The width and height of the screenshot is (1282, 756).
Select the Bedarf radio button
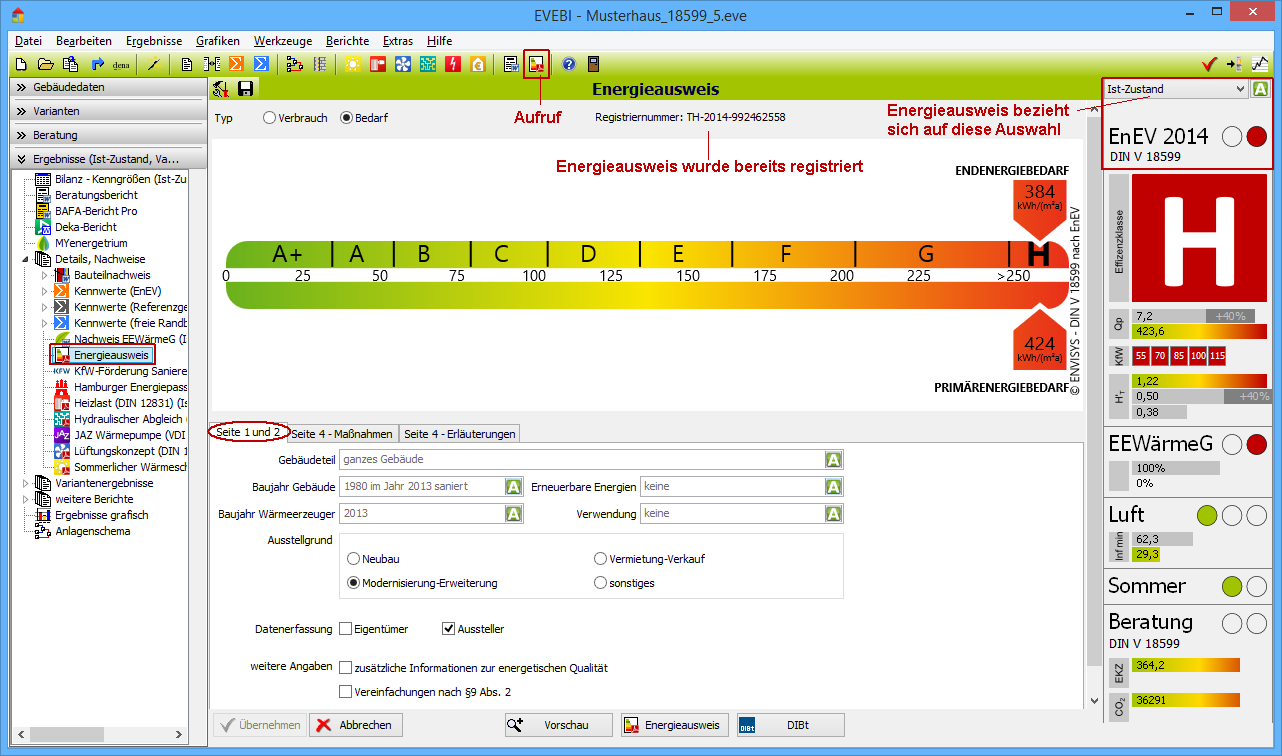[x=347, y=118]
